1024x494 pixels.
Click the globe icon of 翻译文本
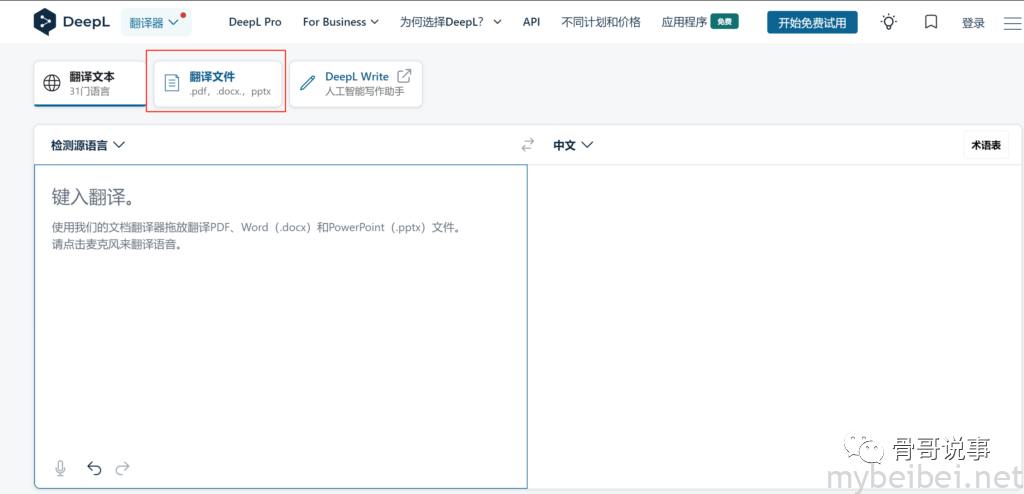point(52,83)
